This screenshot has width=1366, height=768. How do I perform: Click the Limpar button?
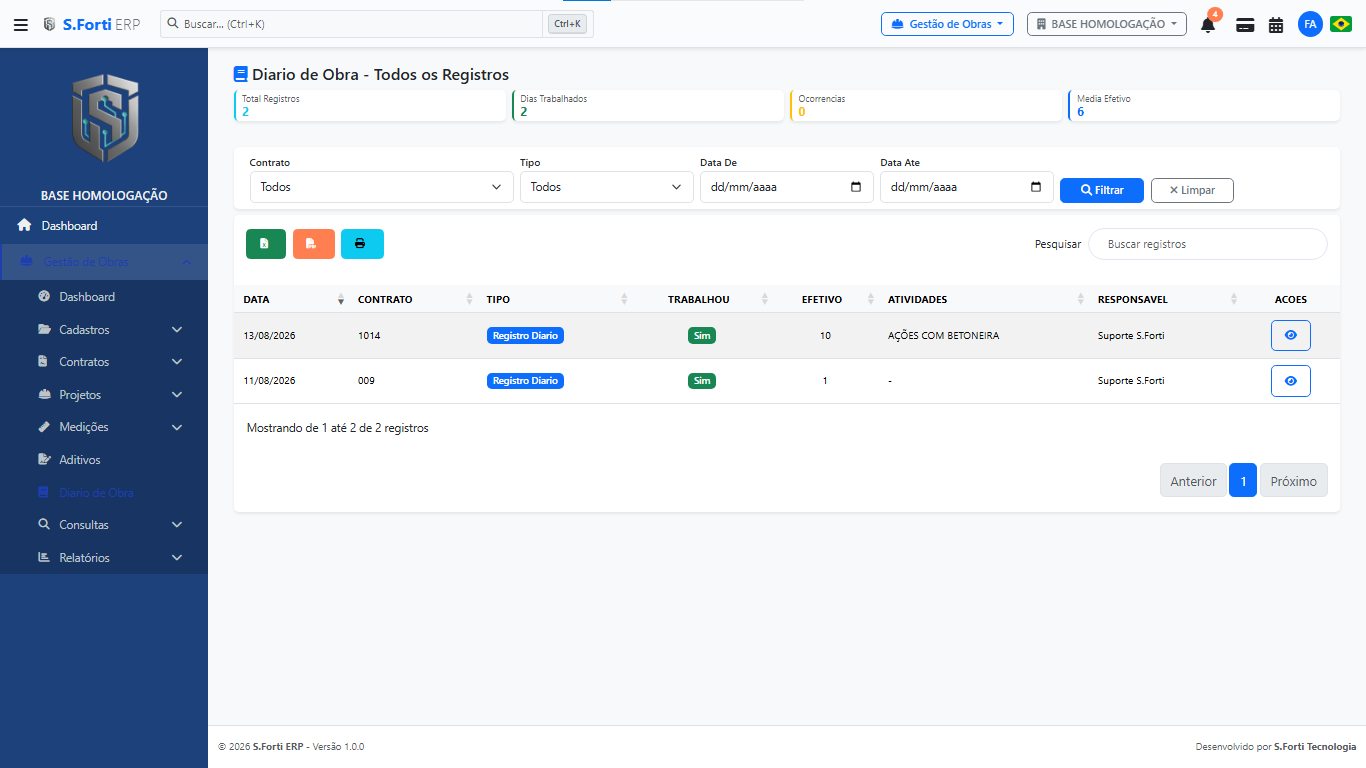[x=1192, y=190]
